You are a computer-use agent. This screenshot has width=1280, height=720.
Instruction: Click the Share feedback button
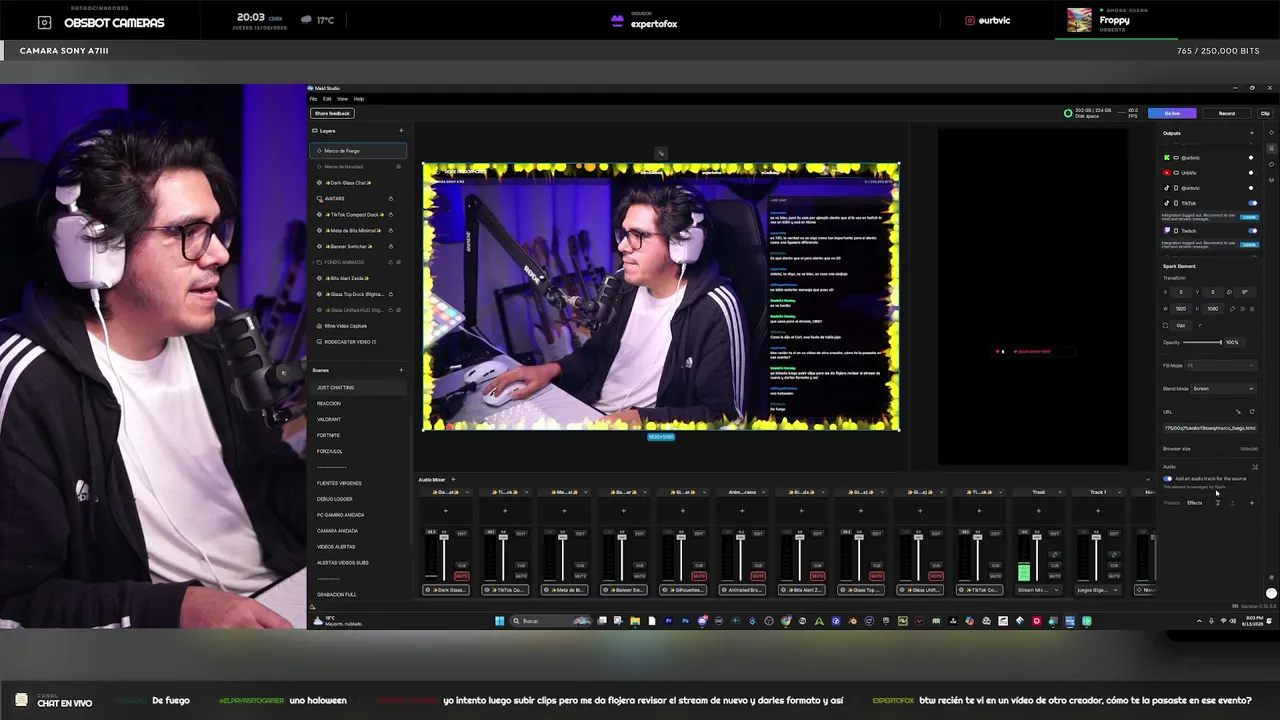tap(332, 113)
